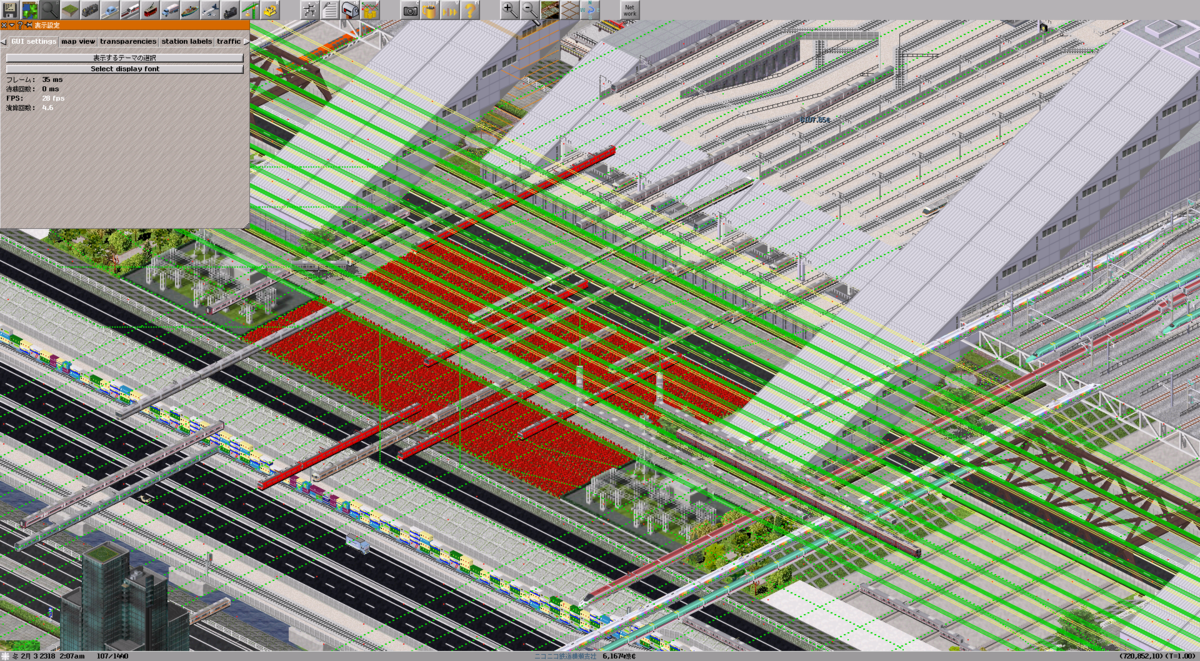This screenshot has width=1200, height=661.
Task: Open the save/load options disk icon
Action: [x=10, y=10]
